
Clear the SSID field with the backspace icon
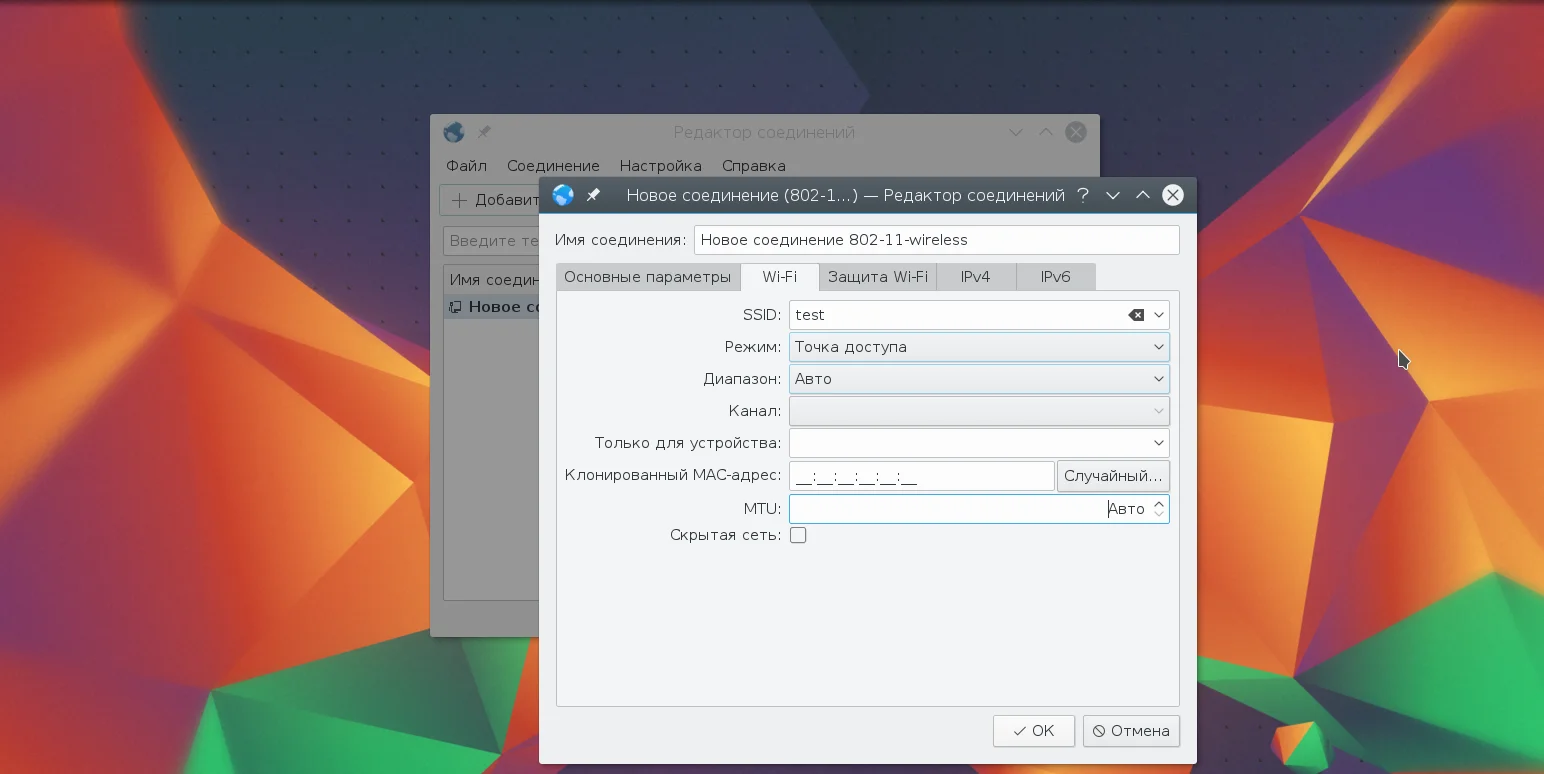click(x=1136, y=315)
